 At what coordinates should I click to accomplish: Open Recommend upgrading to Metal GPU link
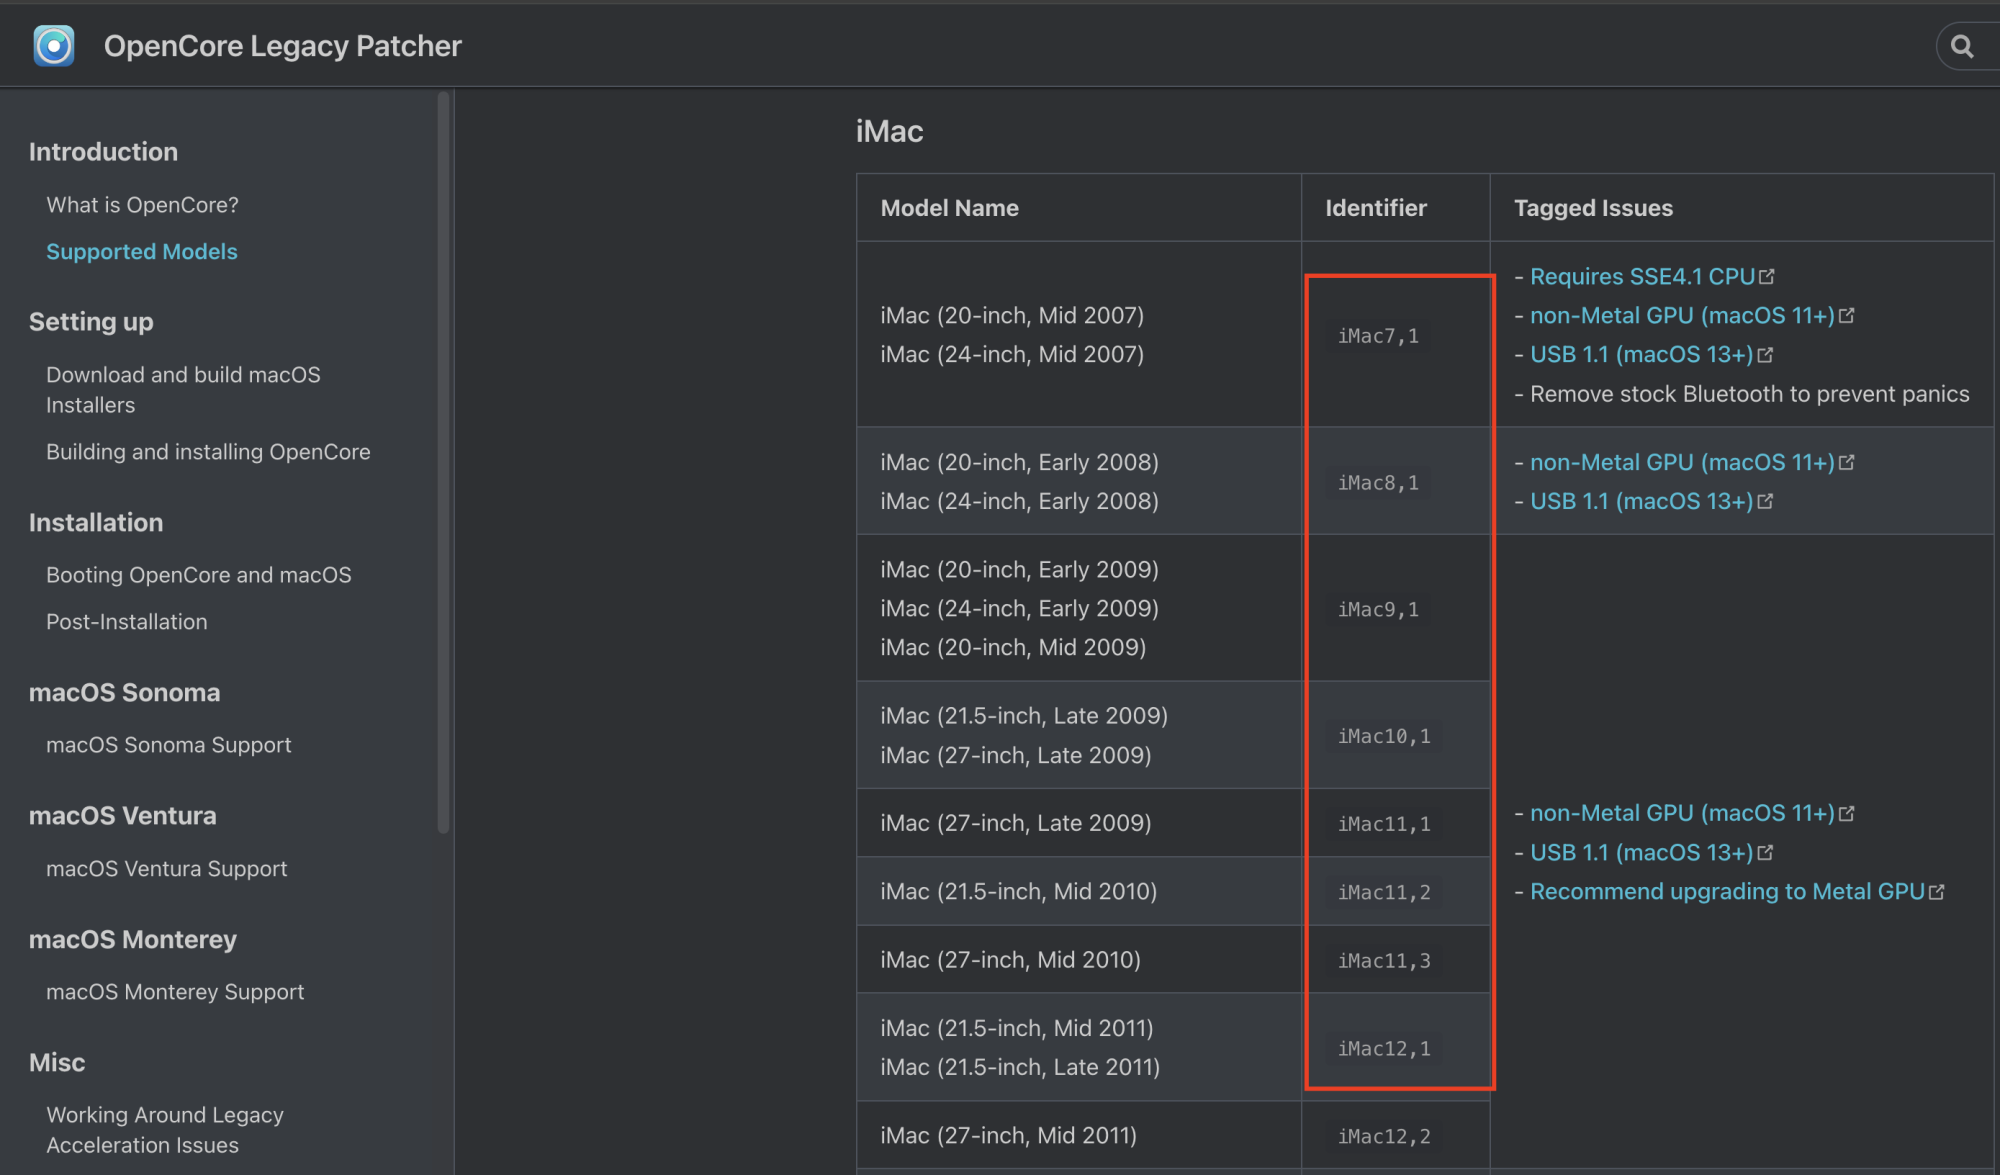pyautogui.click(x=1727, y=891)
